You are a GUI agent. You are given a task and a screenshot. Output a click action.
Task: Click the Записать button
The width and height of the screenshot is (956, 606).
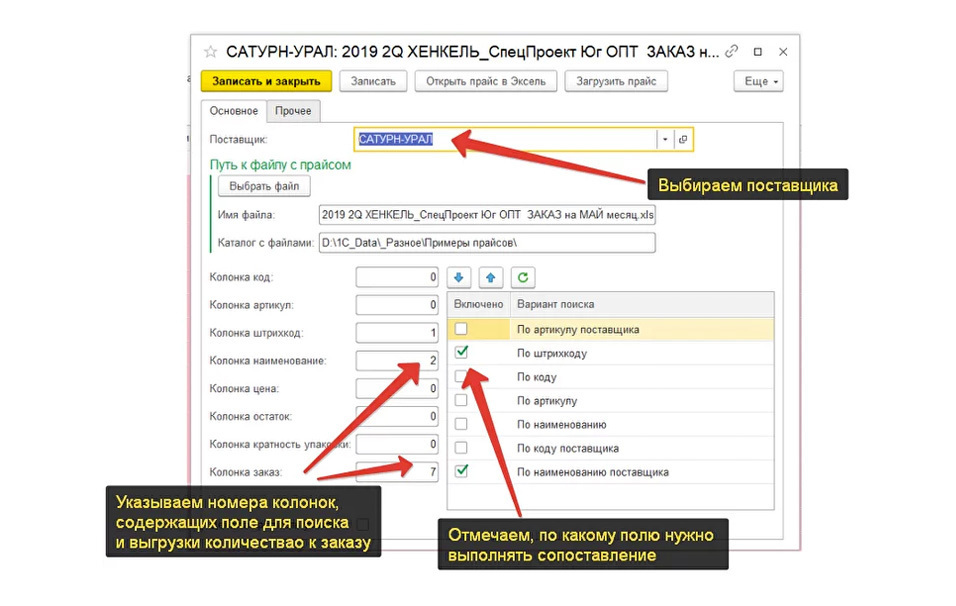(373, 81)
